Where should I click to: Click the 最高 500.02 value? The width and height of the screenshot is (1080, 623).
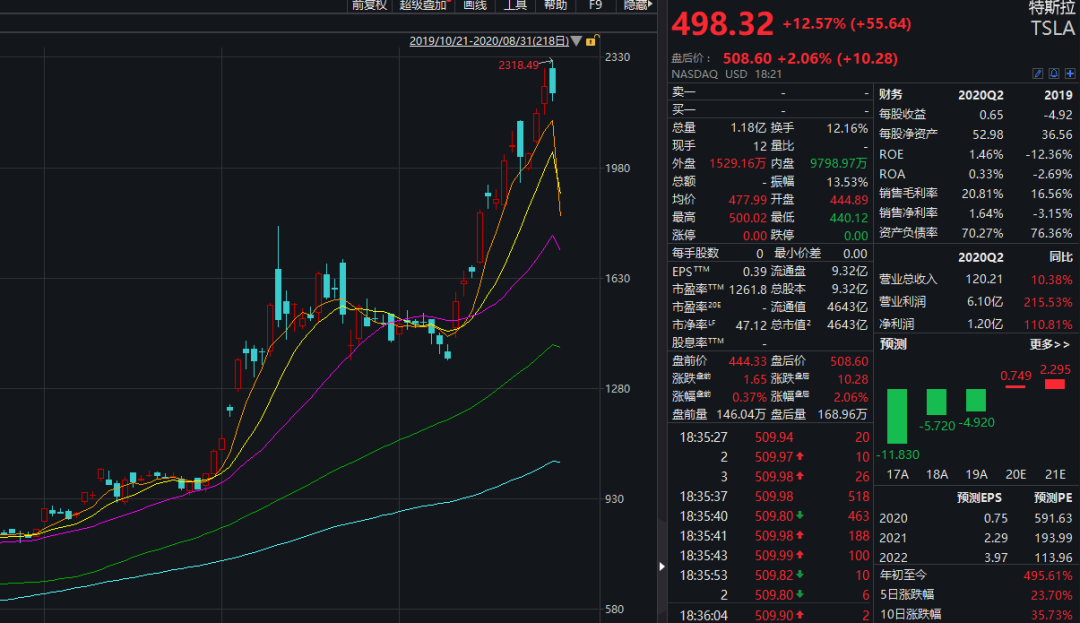coord(747,218)
